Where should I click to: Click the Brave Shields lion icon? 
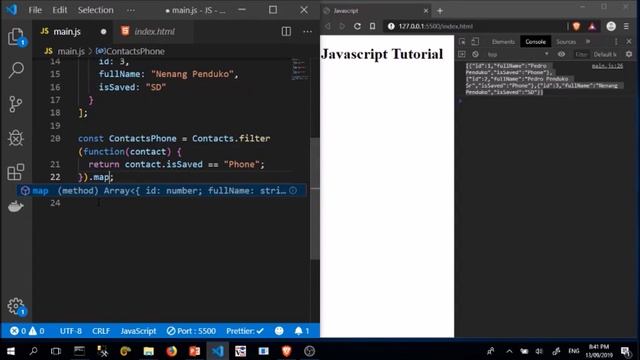tap(576, 26)
